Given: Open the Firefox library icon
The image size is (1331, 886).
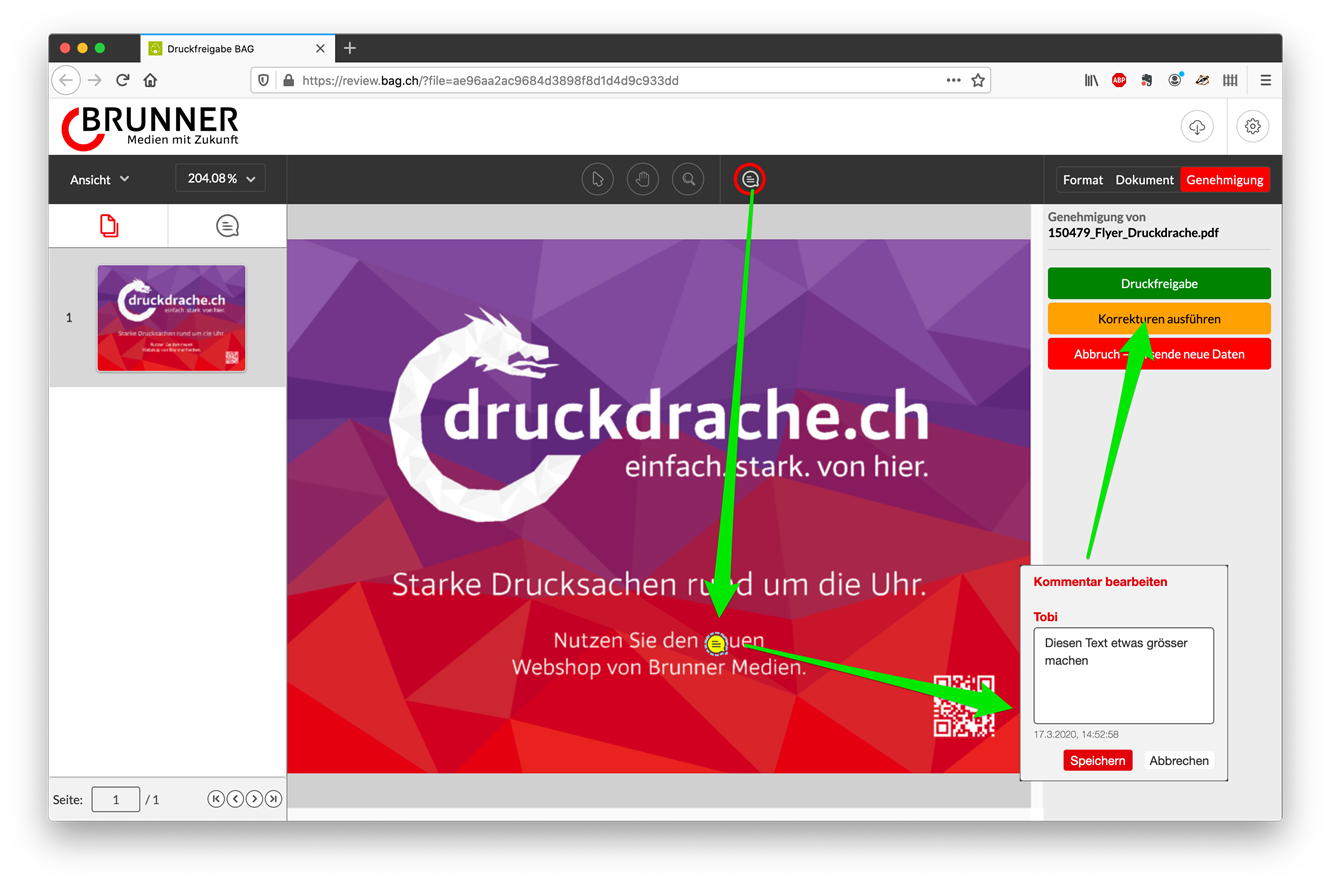Looking at the screenshot, I should [1091, 80].
